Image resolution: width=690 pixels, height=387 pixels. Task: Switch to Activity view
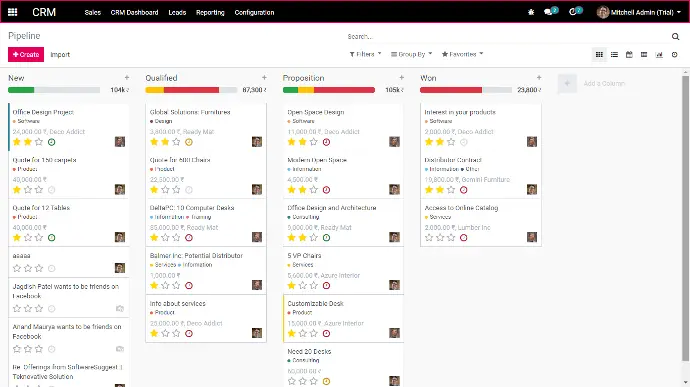(674, 55)
